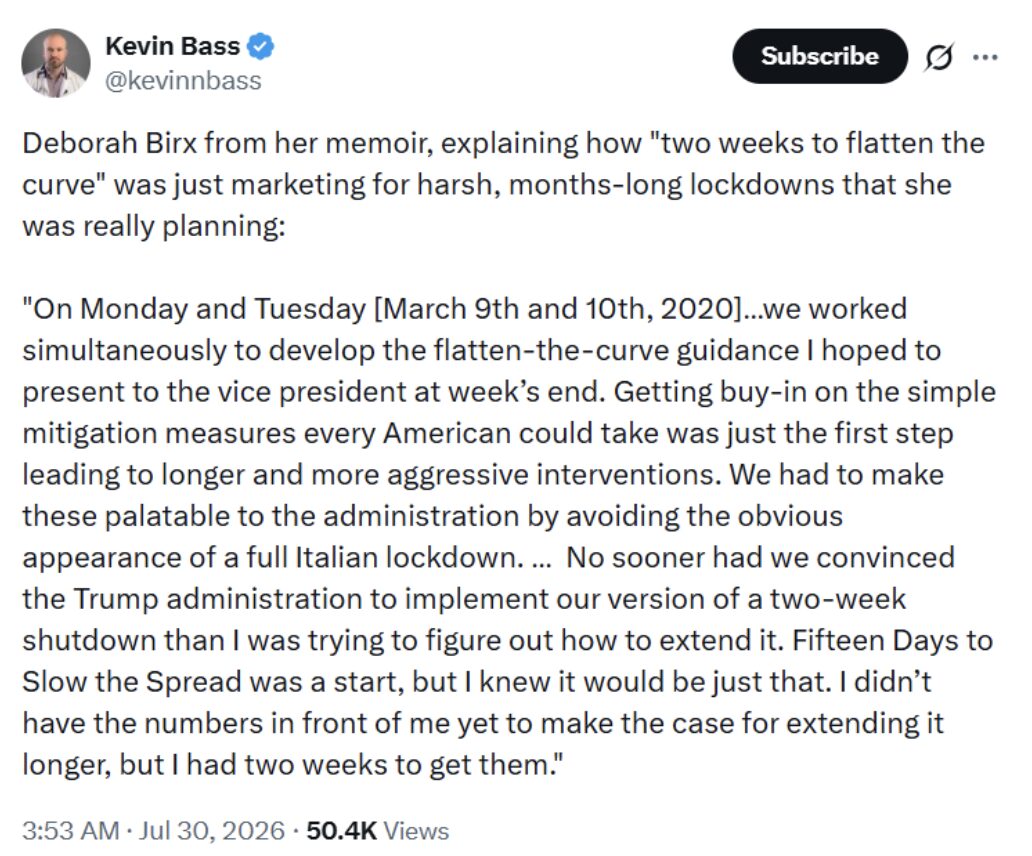Image resolution: width=1032 pixels, height=856 pixels.
Task: Click the Jul 30, 2026 date
Action: tap(212, 830)
